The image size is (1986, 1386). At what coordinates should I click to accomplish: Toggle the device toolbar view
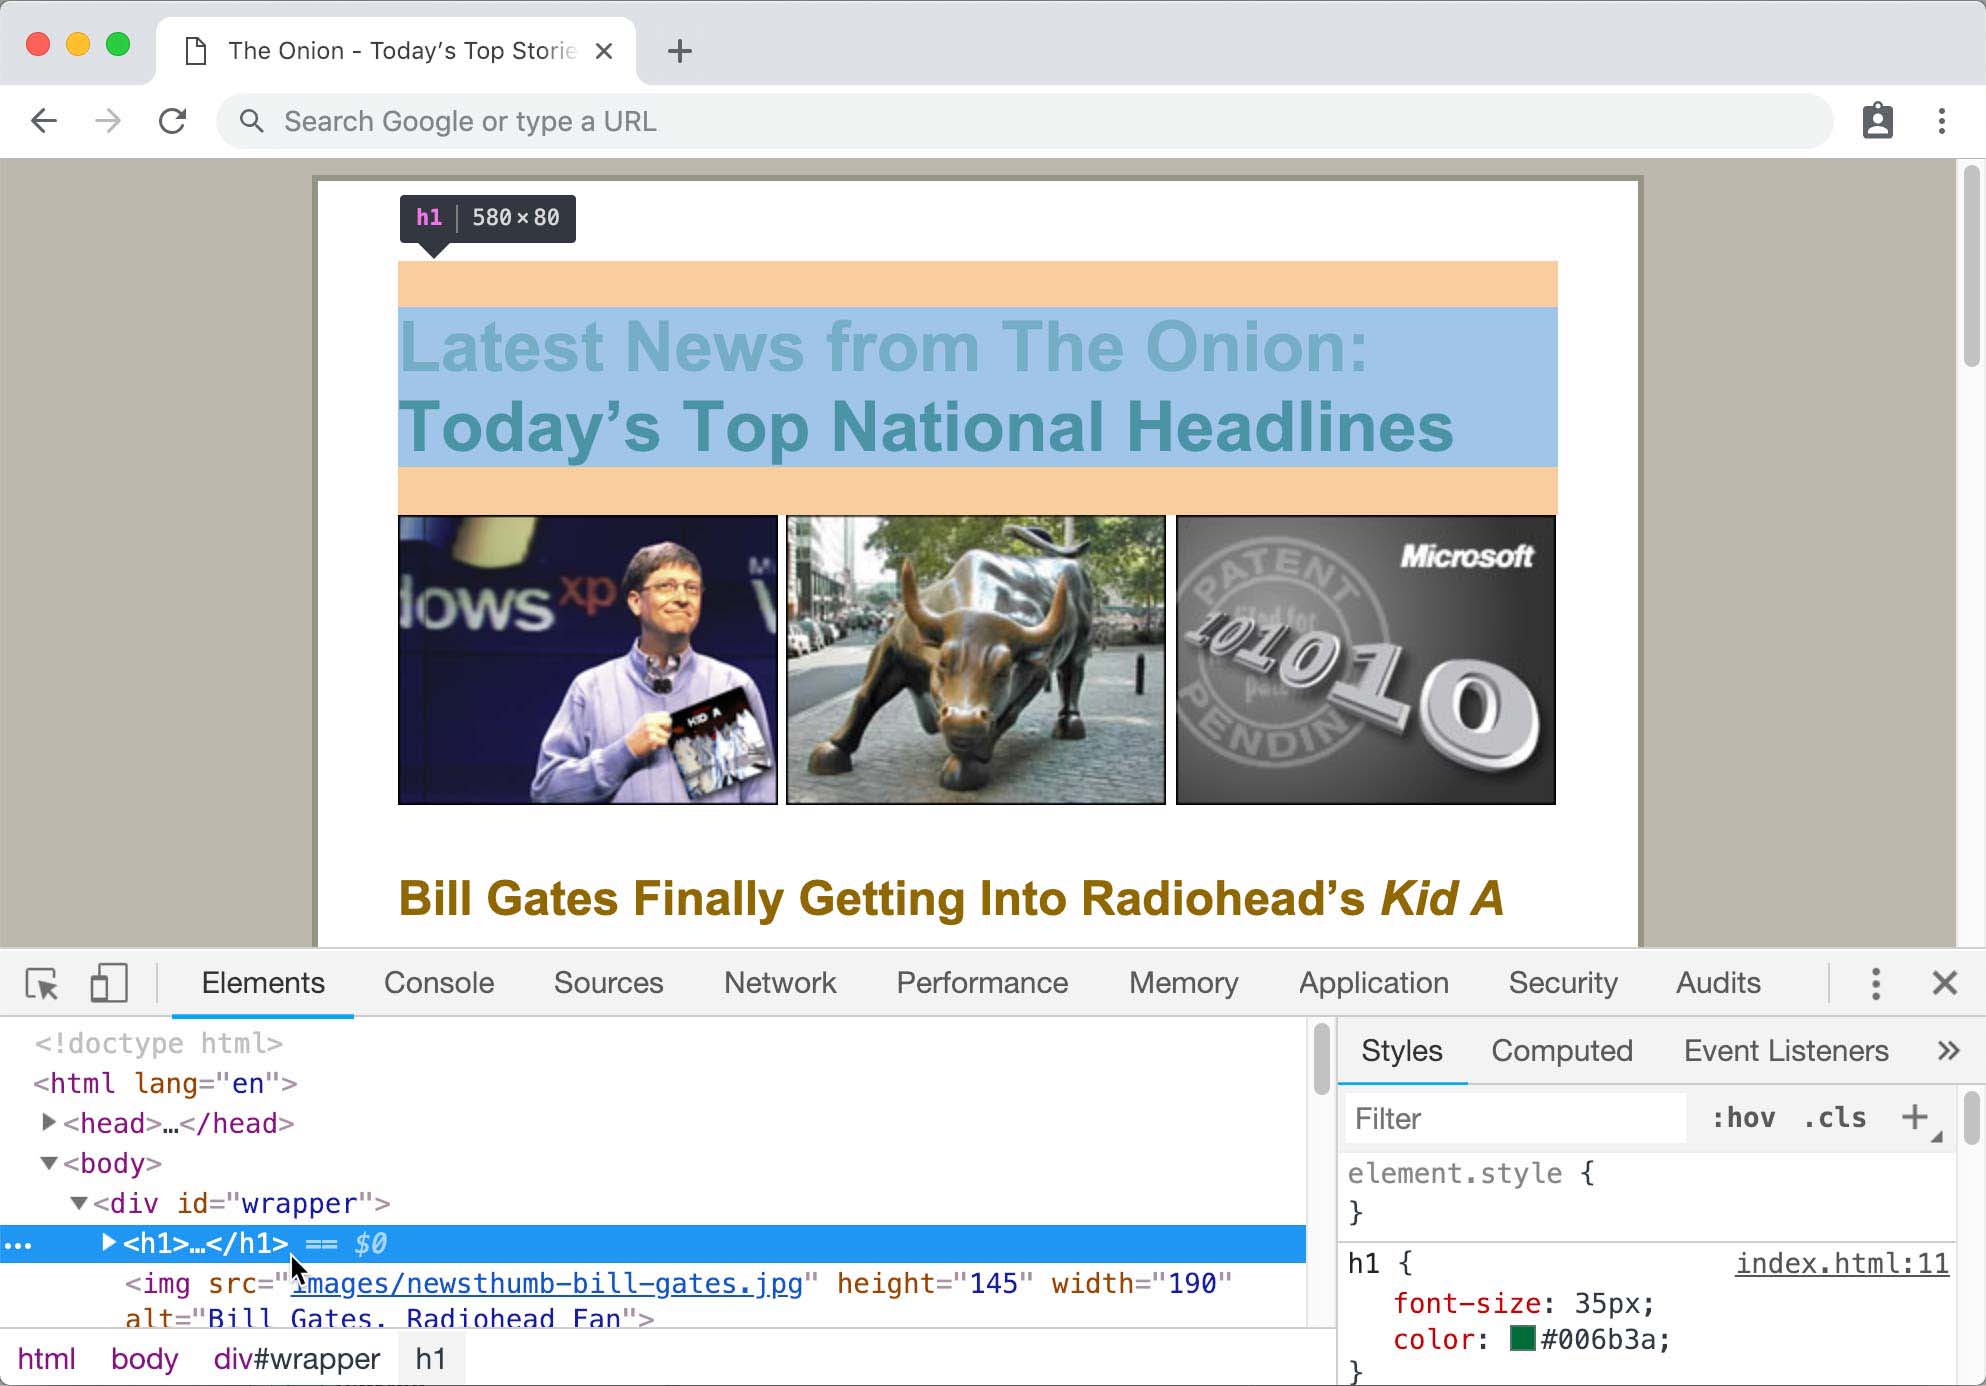108,984
